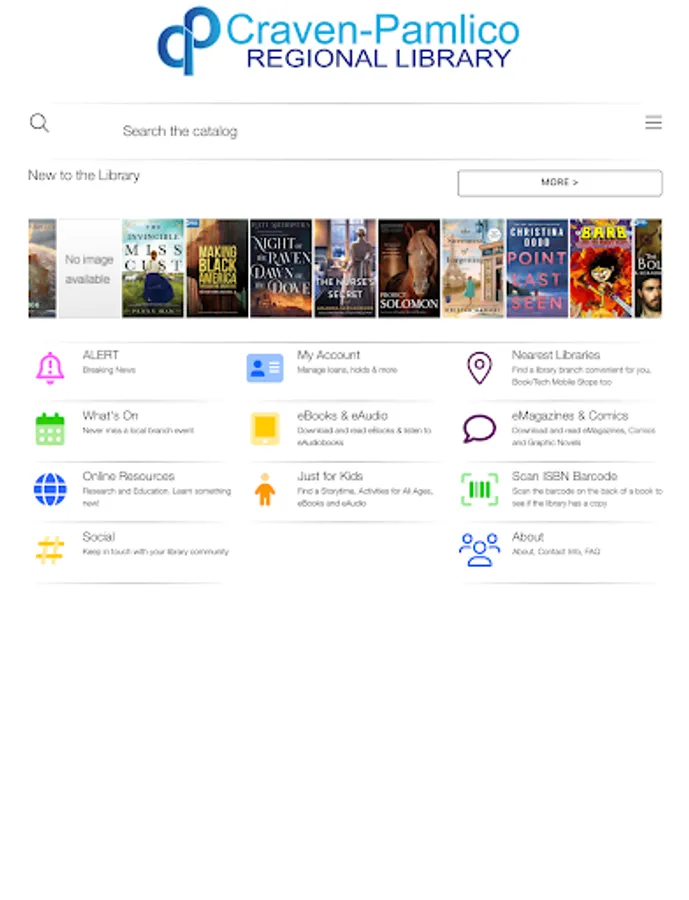
Task: Click the blue Online Resources globe icon
Action: tap(50, 489)
